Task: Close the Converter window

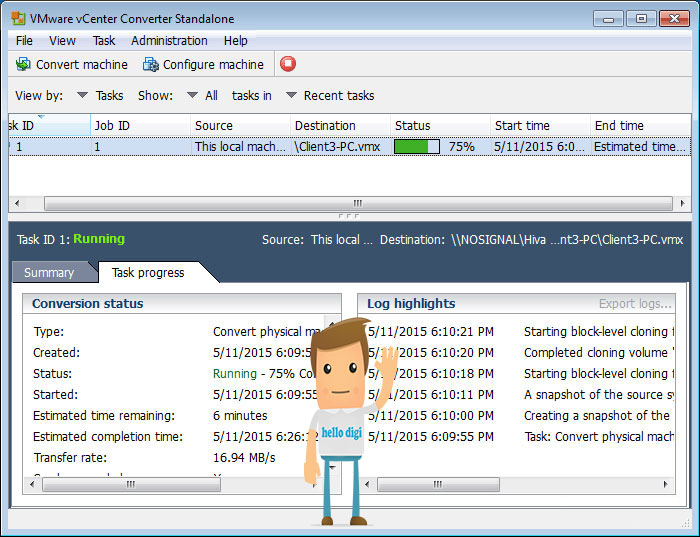Action: [675, 19]
